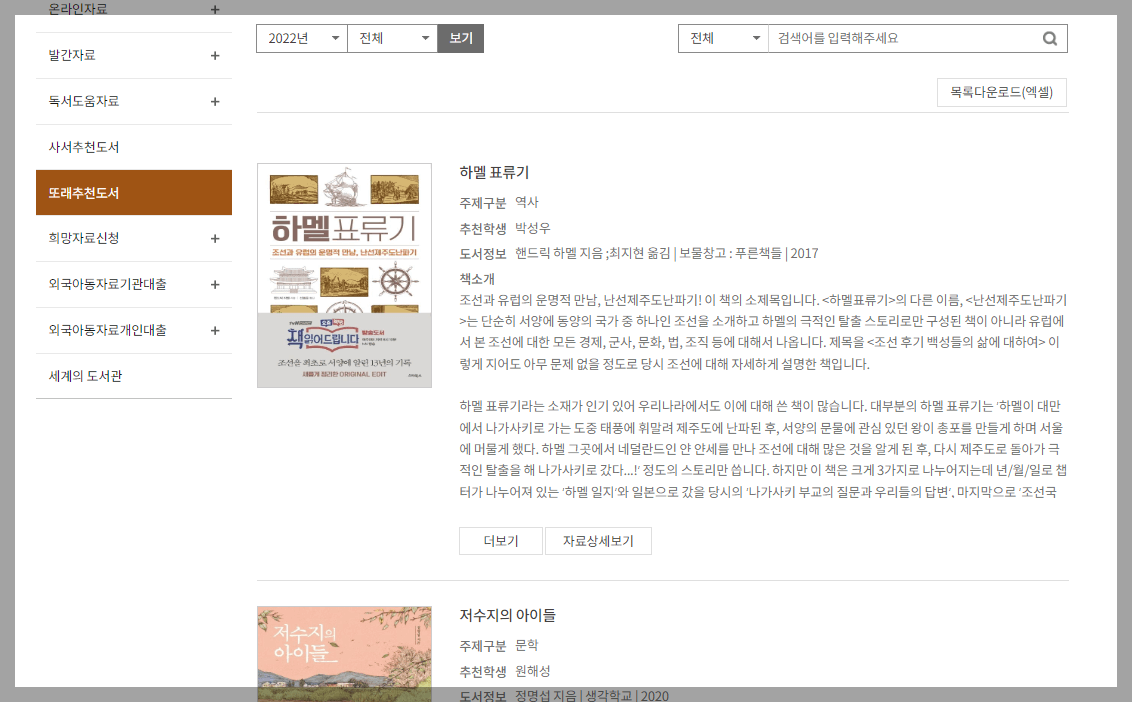Focus the 검색어를 입력해주세요 search field
Screen dimensions: 1132x702
[902, 38]
